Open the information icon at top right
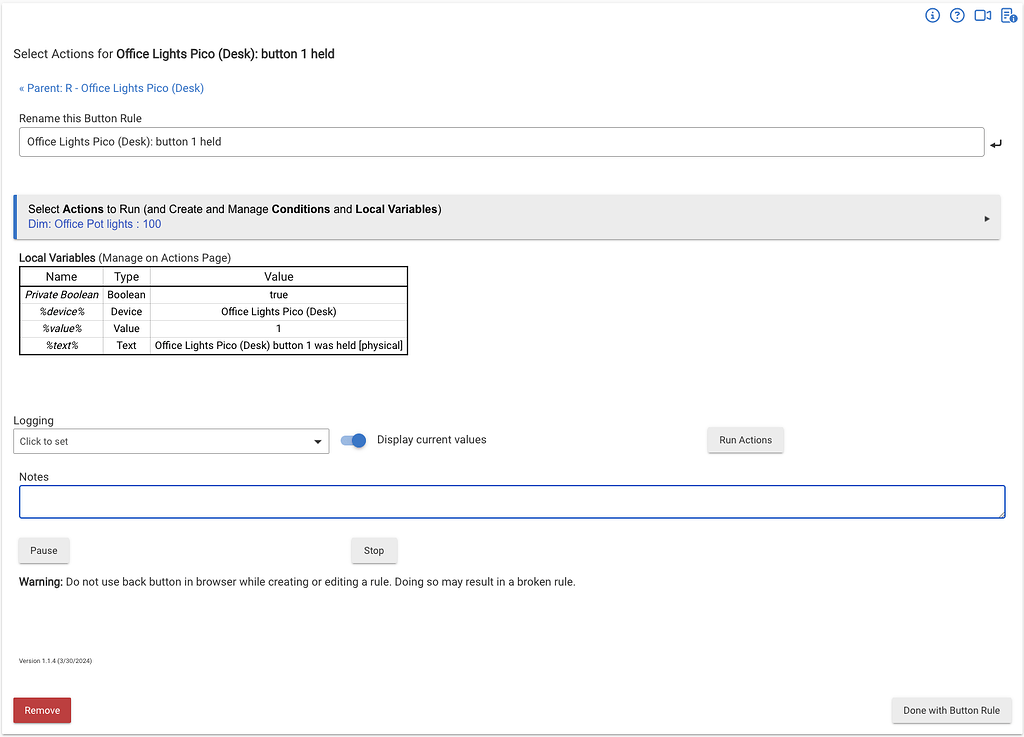 [932, 15]
